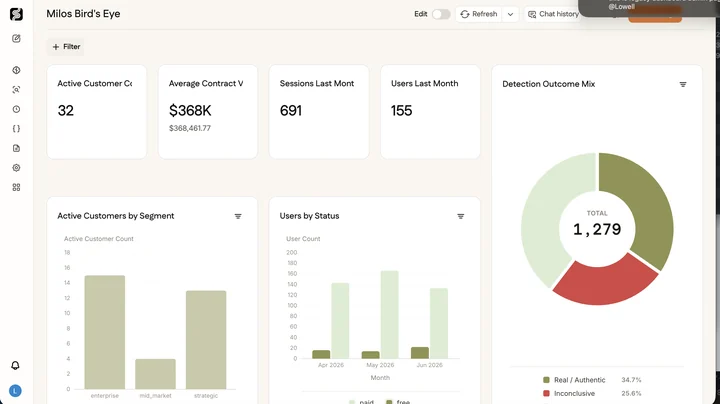
Task: Open Active Customers by Segment filter icon
Action: 238,216
